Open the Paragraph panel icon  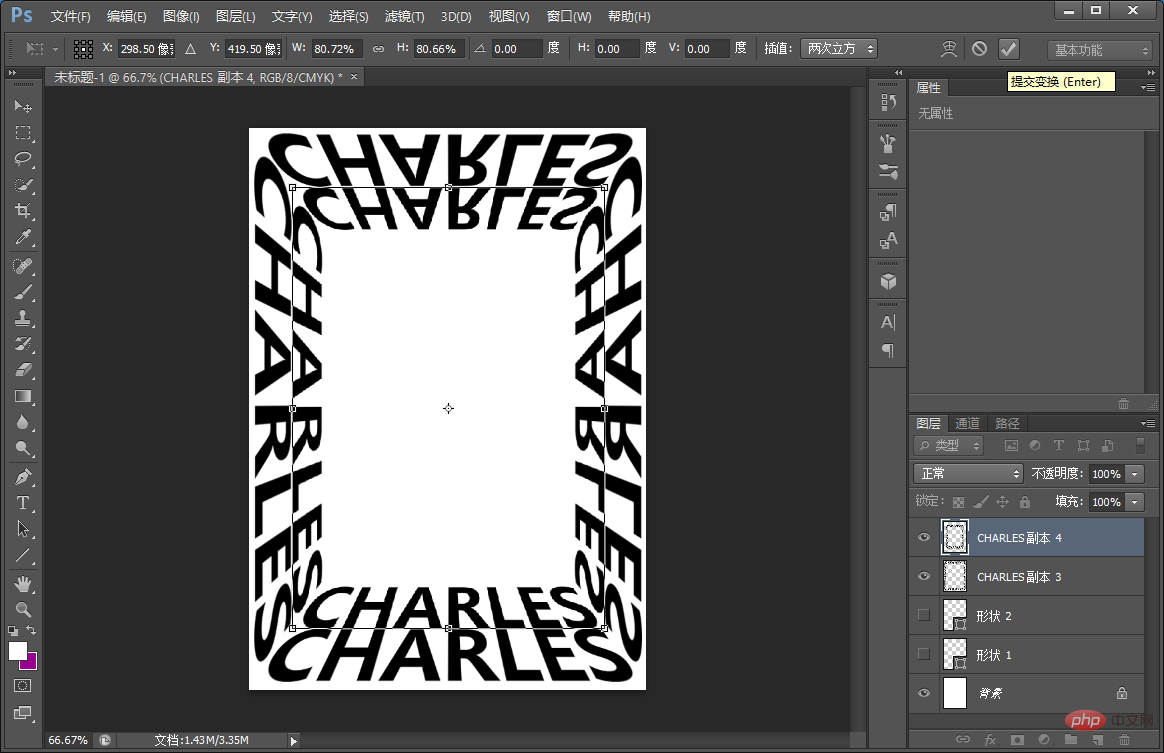(x=888, y=350)
